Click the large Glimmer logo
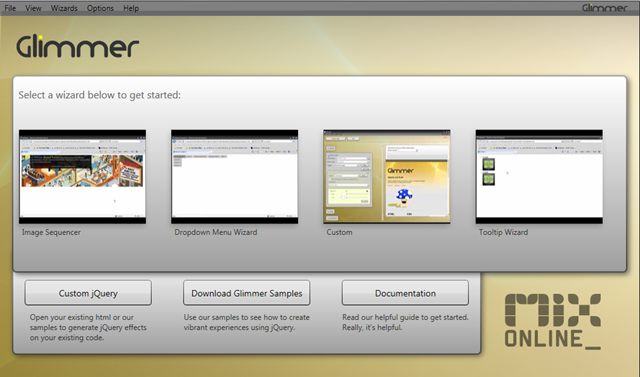 coord(78,46)
